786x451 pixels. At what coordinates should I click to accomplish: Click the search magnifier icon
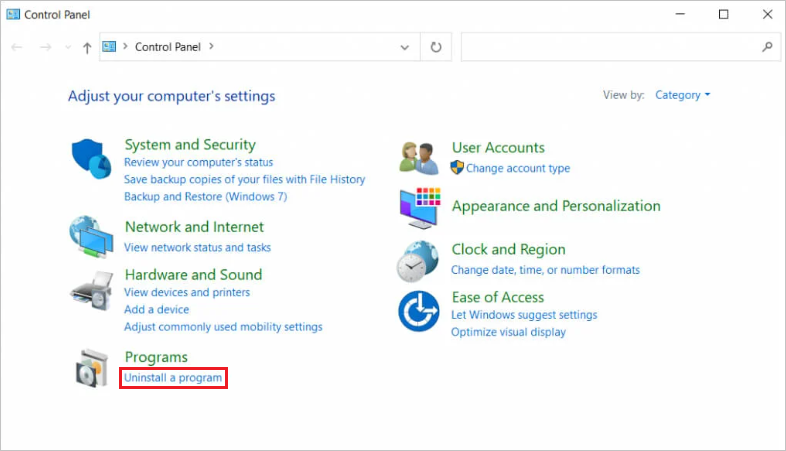[767, 47]
